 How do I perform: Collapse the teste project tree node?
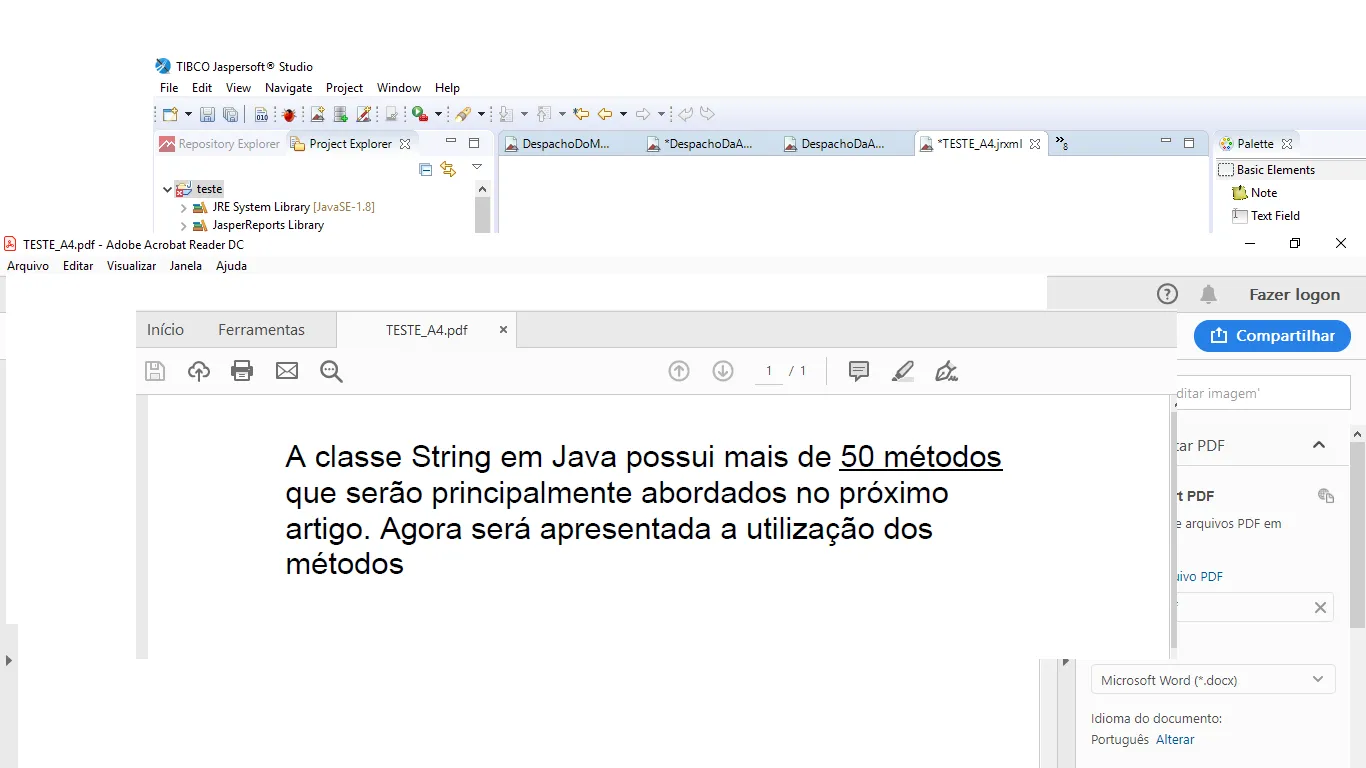click(x=167, y=189)
